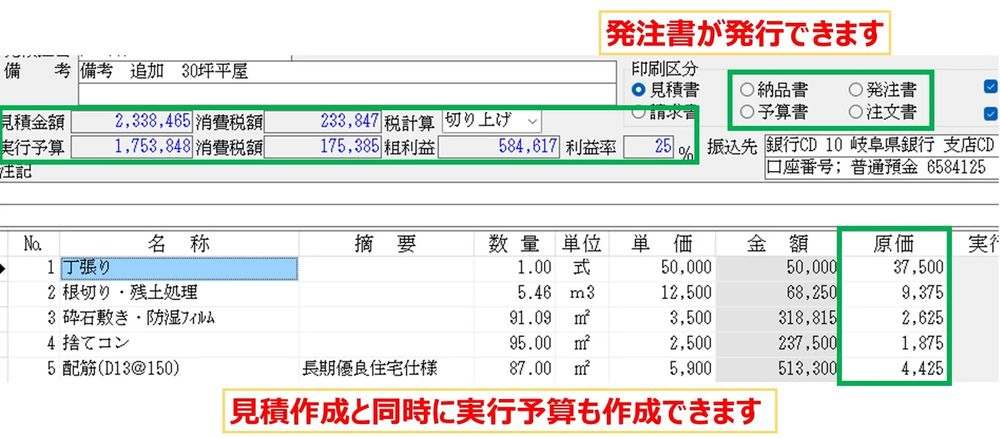
Task: Click the 金額 column header
Action: click(x=777, y=244)
